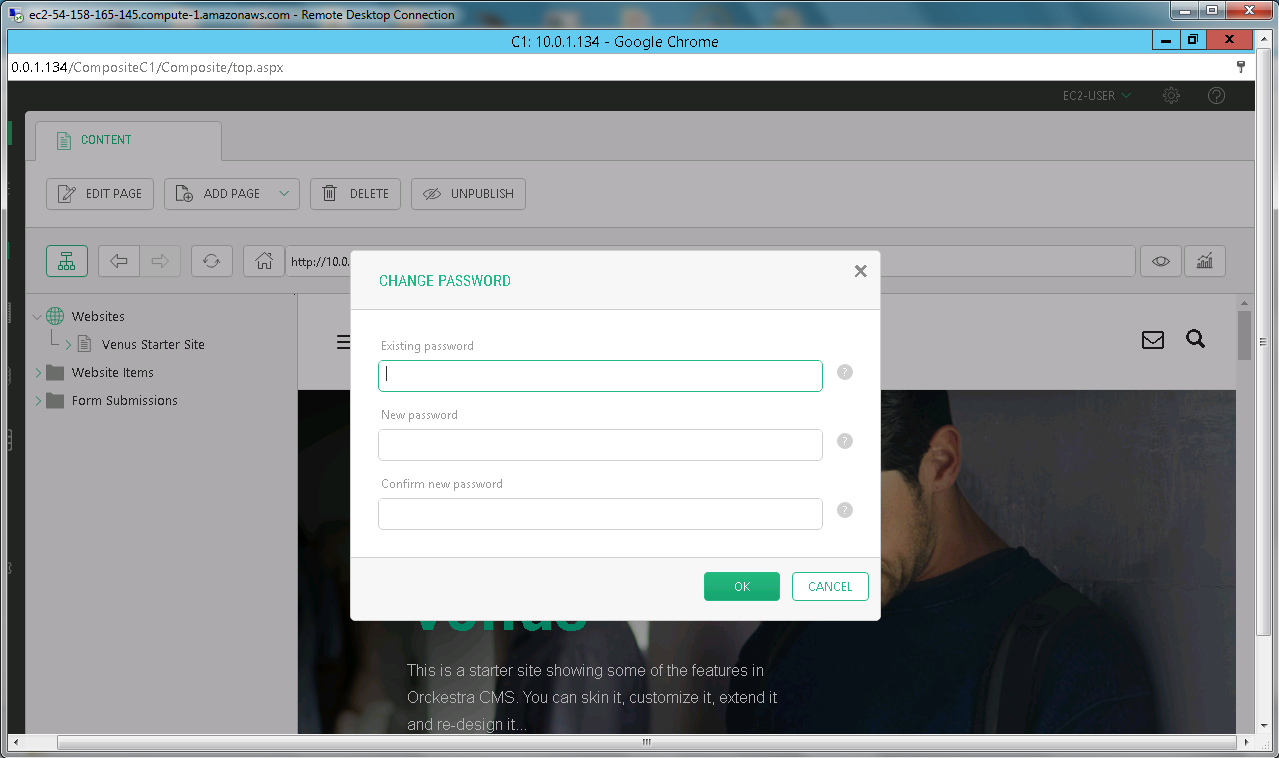Click CANCEL in Change Password dialog

[x=830, y=587]
